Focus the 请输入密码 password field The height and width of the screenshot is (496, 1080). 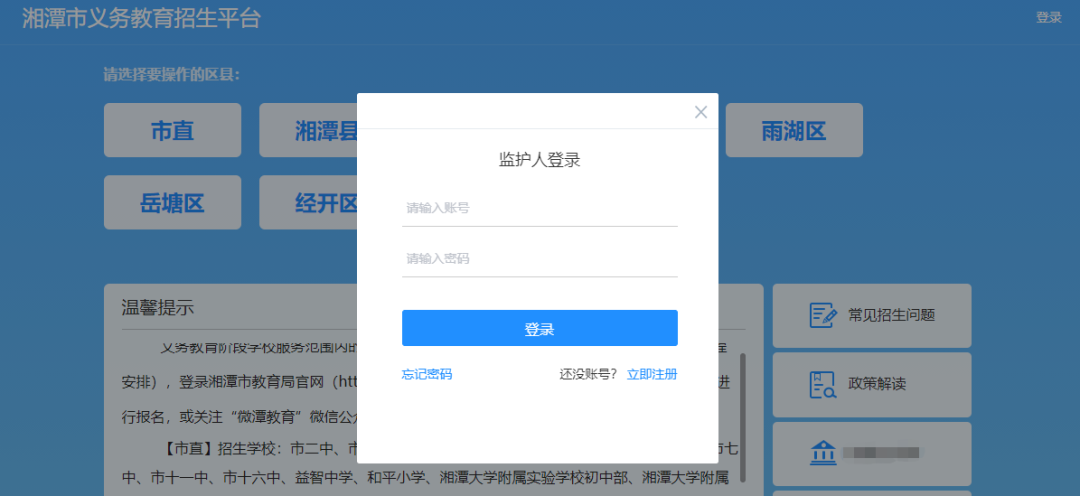coord(539,259)
